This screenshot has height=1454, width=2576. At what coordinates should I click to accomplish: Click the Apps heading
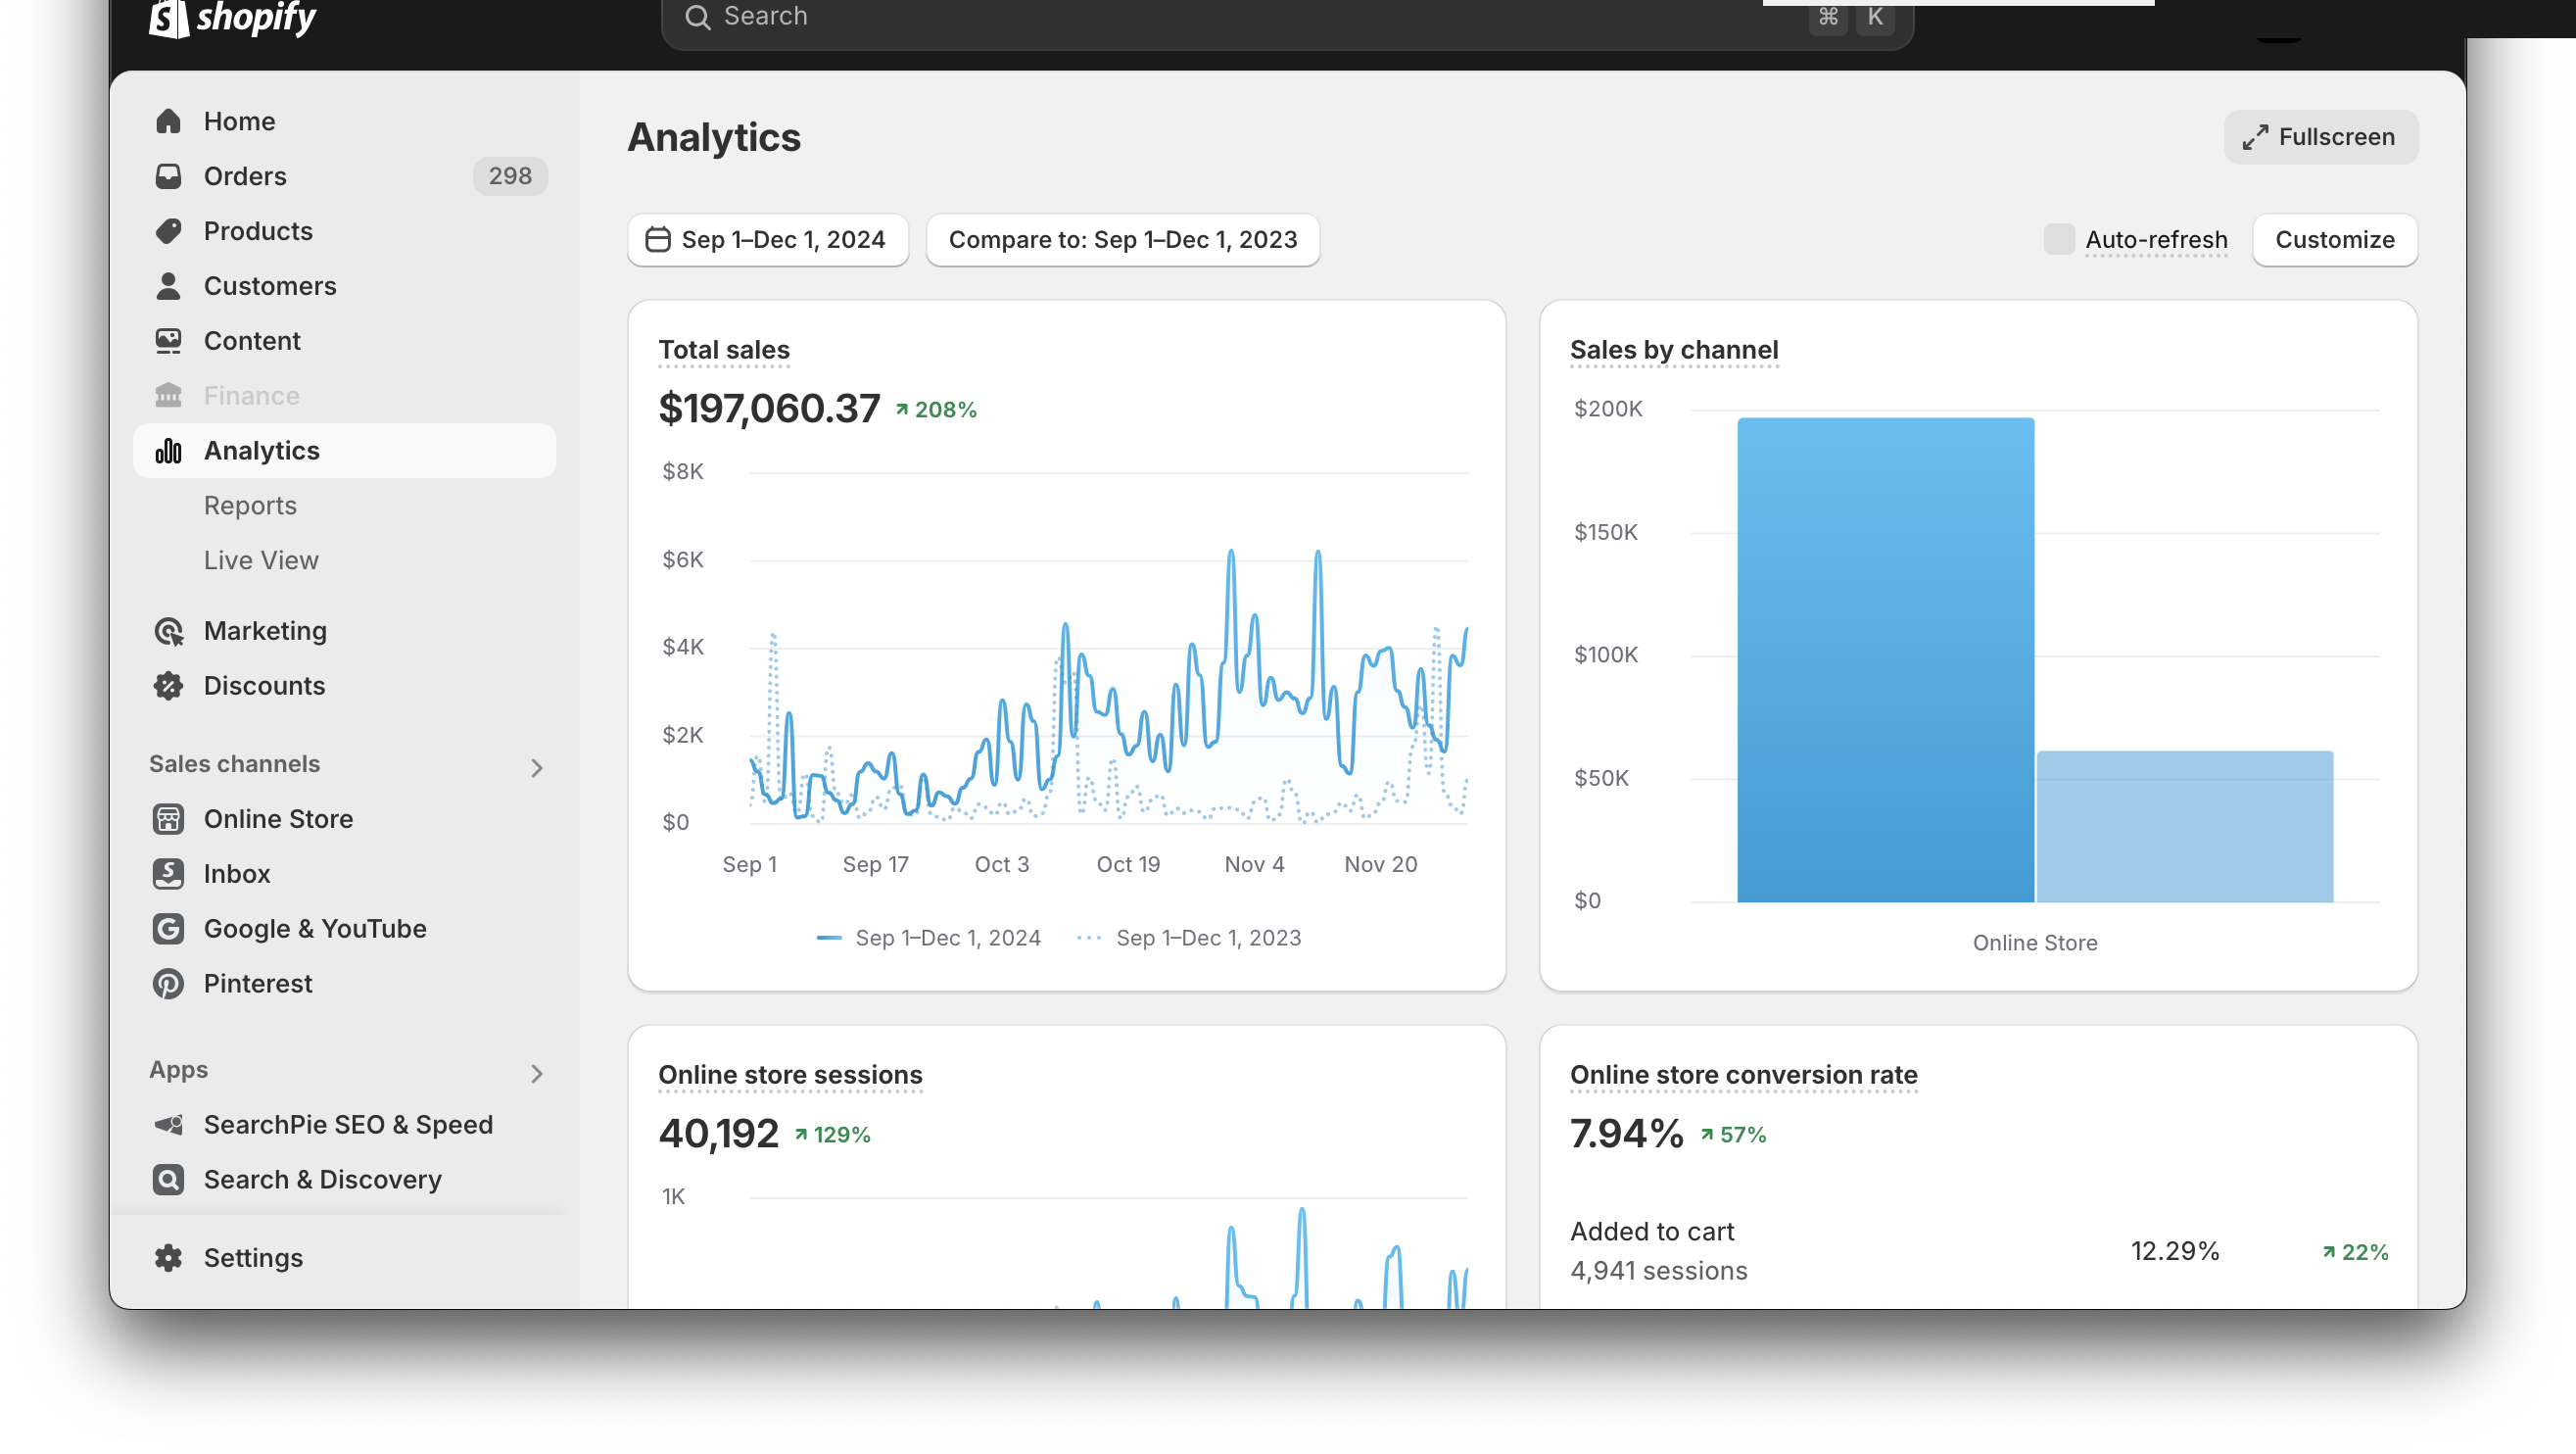click(178, 1070)
